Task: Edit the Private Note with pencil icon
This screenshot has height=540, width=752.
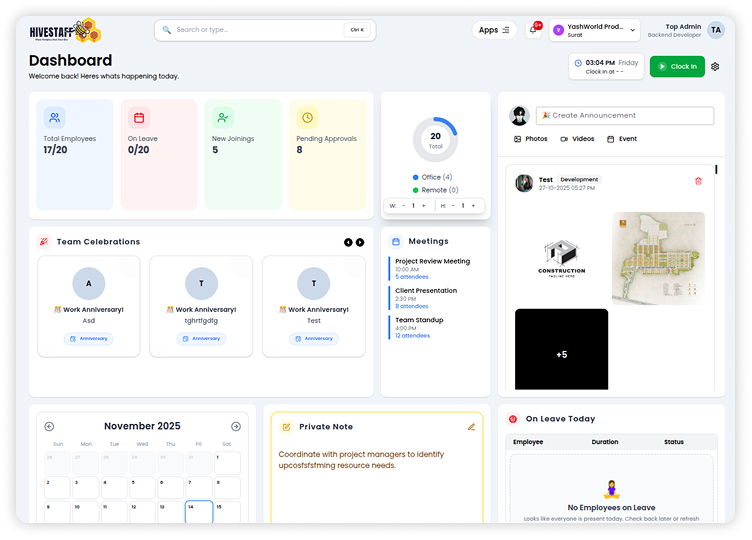Action: click(471, 427)
